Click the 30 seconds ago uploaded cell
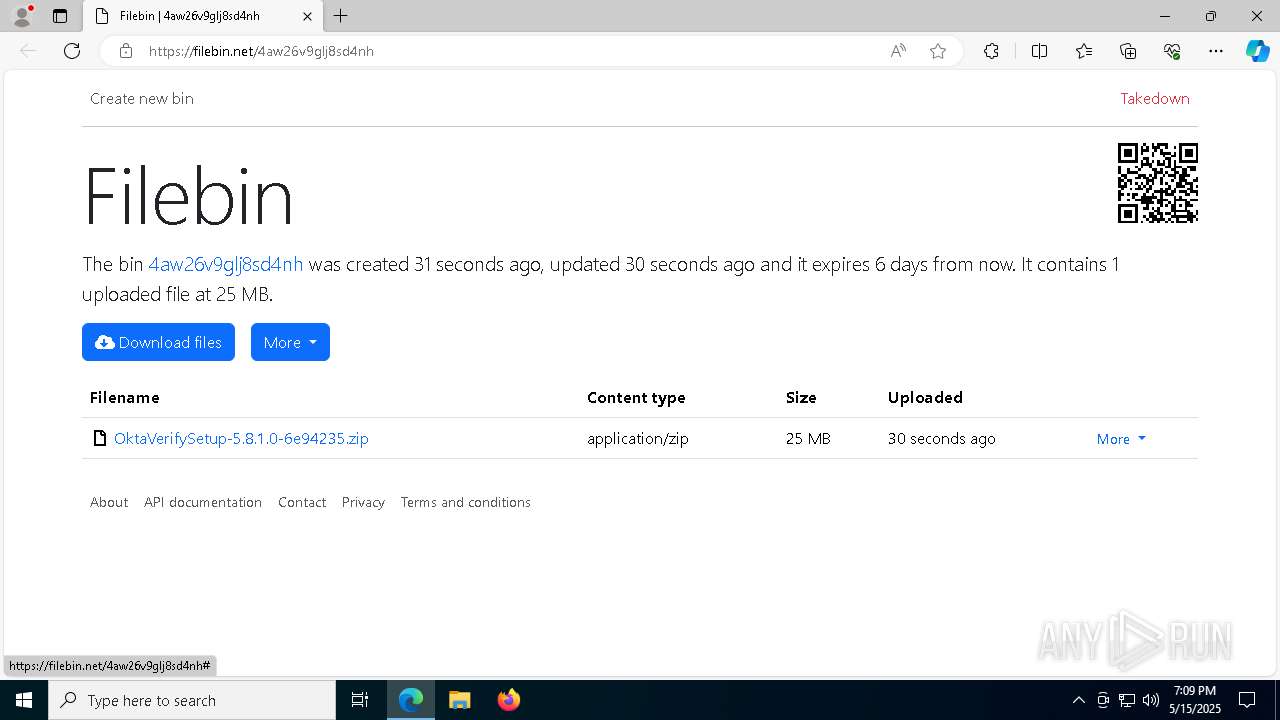This screenshot has height=720, width=1280. coord(942,438)
